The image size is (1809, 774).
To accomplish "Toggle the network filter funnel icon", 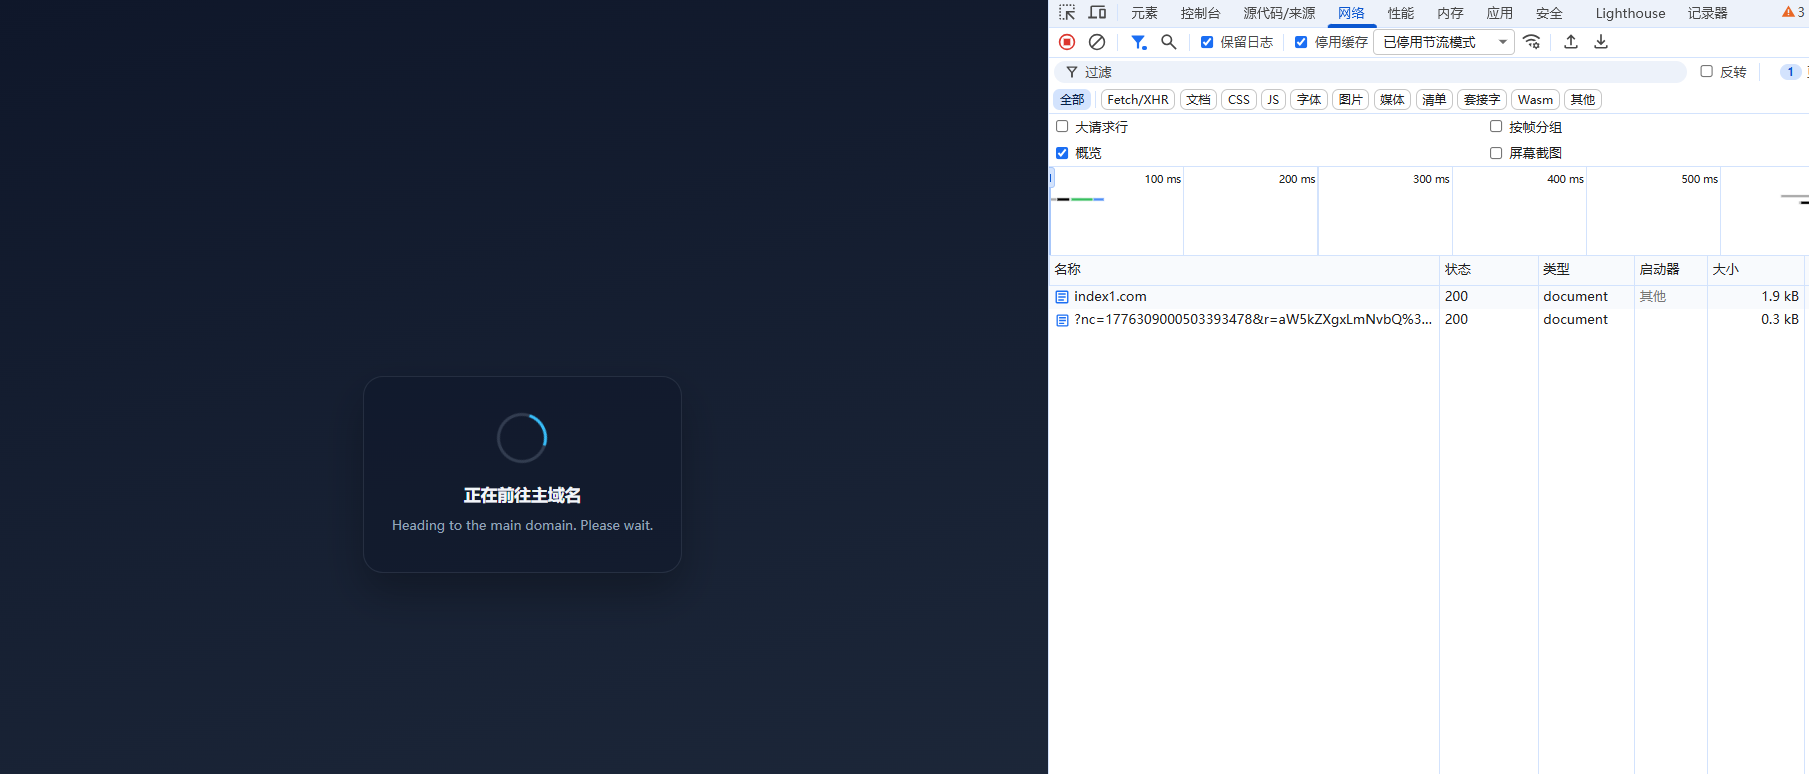I will (x=1138, y=42).
